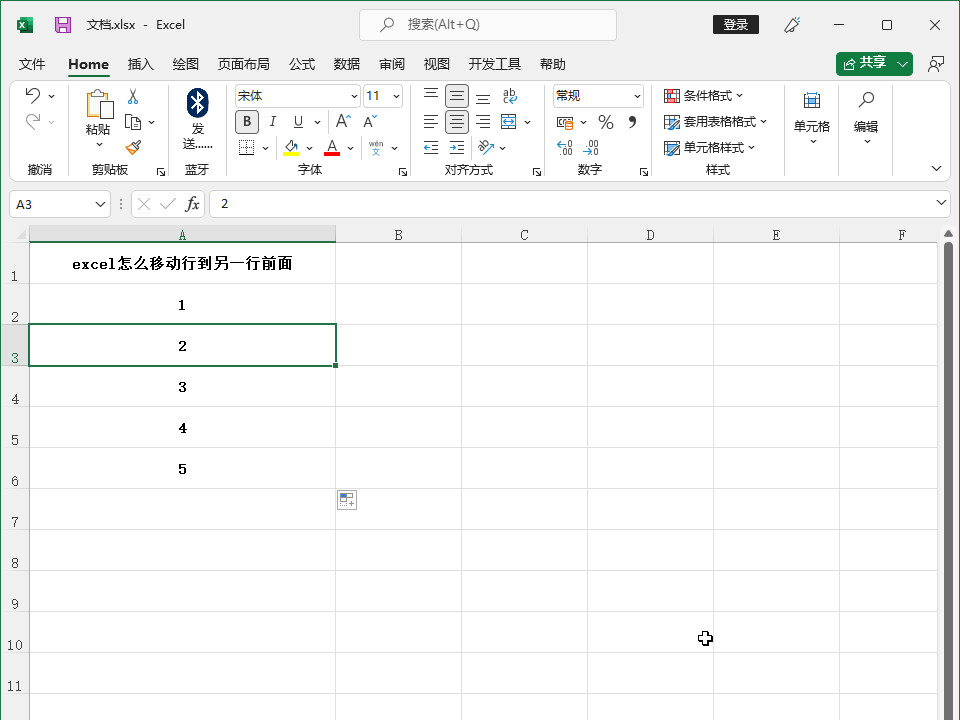Decrease decimal places

591,148
